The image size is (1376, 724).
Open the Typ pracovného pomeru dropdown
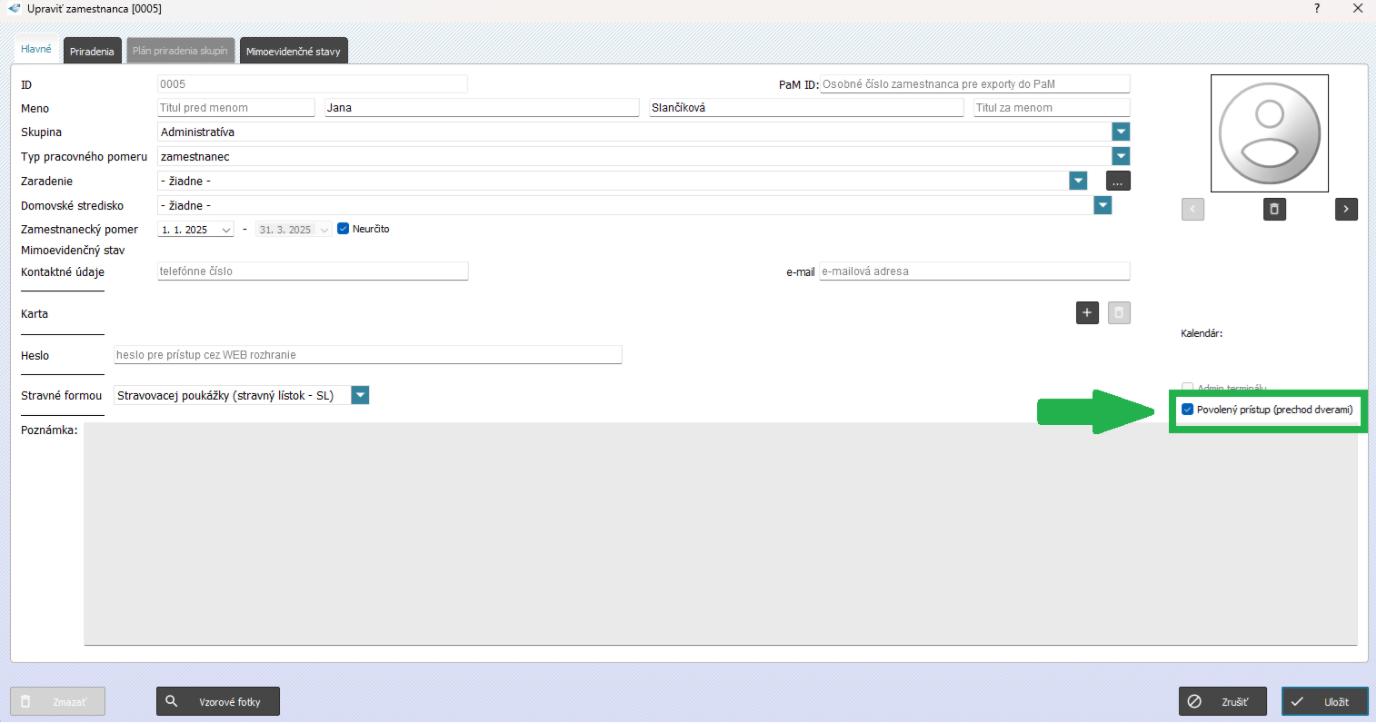(x=1121, y=156)
